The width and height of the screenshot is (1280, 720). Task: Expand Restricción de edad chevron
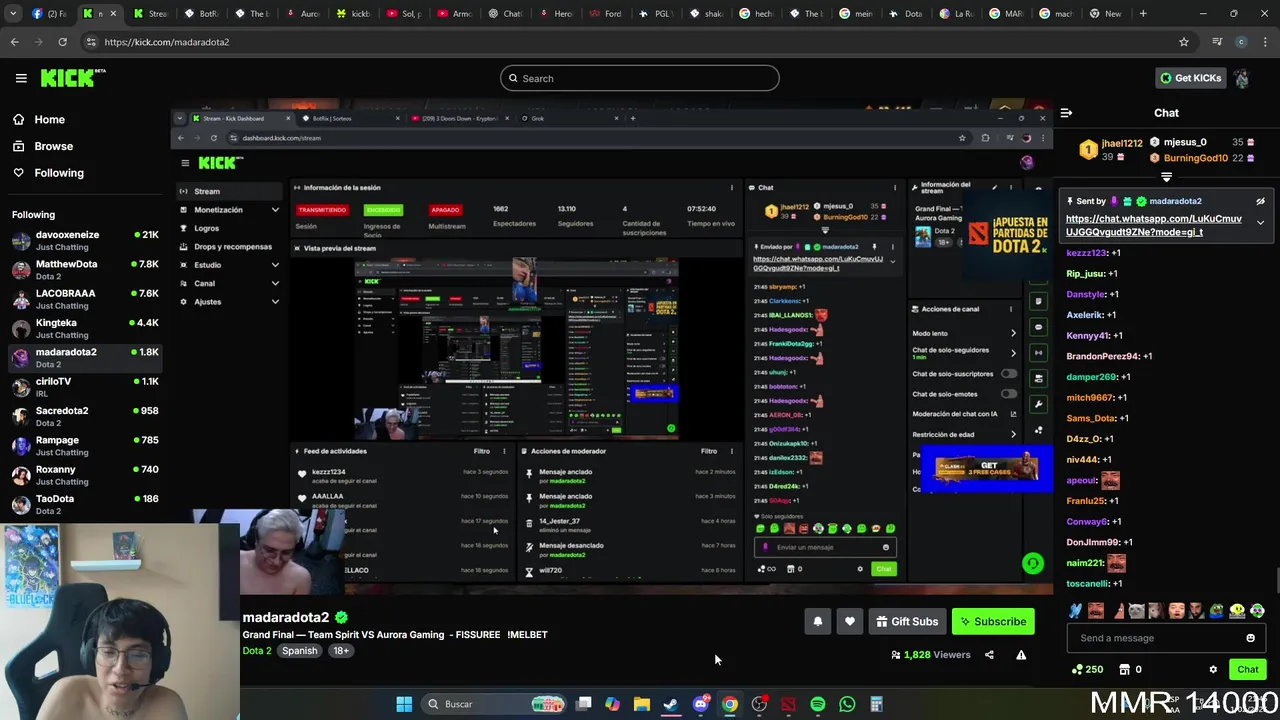1012,434
